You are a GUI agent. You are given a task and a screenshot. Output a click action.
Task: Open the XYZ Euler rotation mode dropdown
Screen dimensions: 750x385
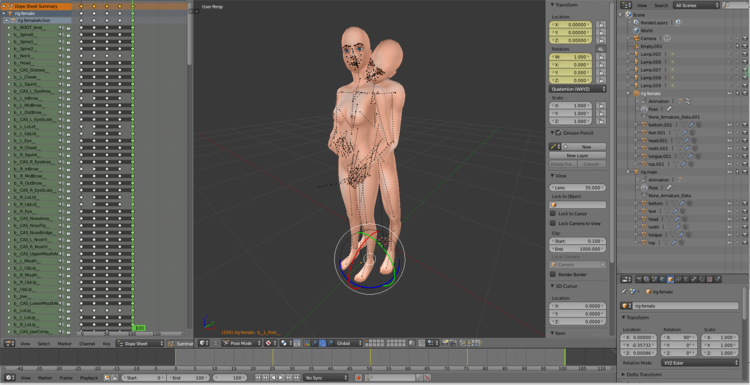[700, 363]
